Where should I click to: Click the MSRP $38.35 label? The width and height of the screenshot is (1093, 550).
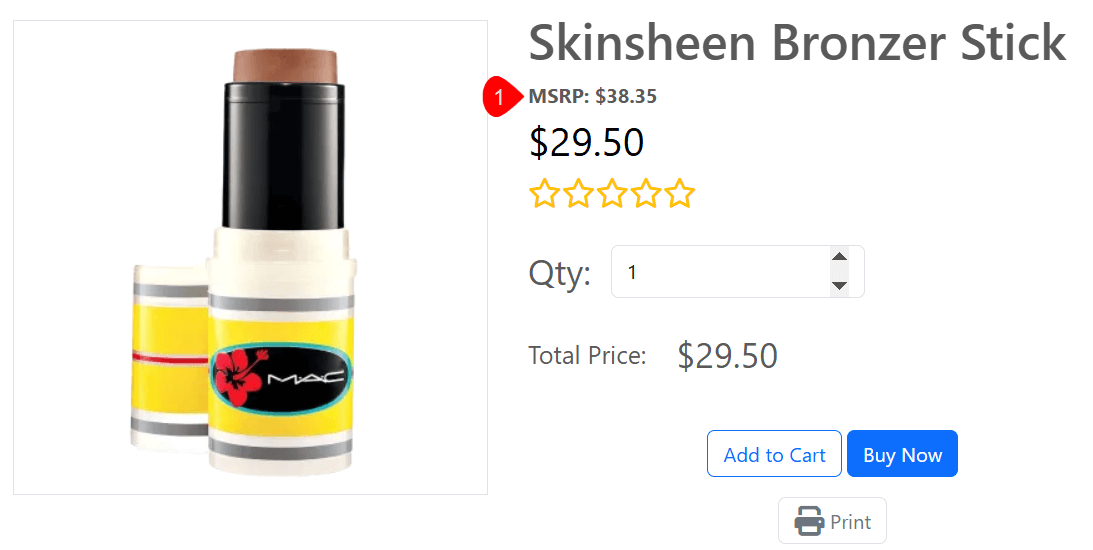click(593, 96)
